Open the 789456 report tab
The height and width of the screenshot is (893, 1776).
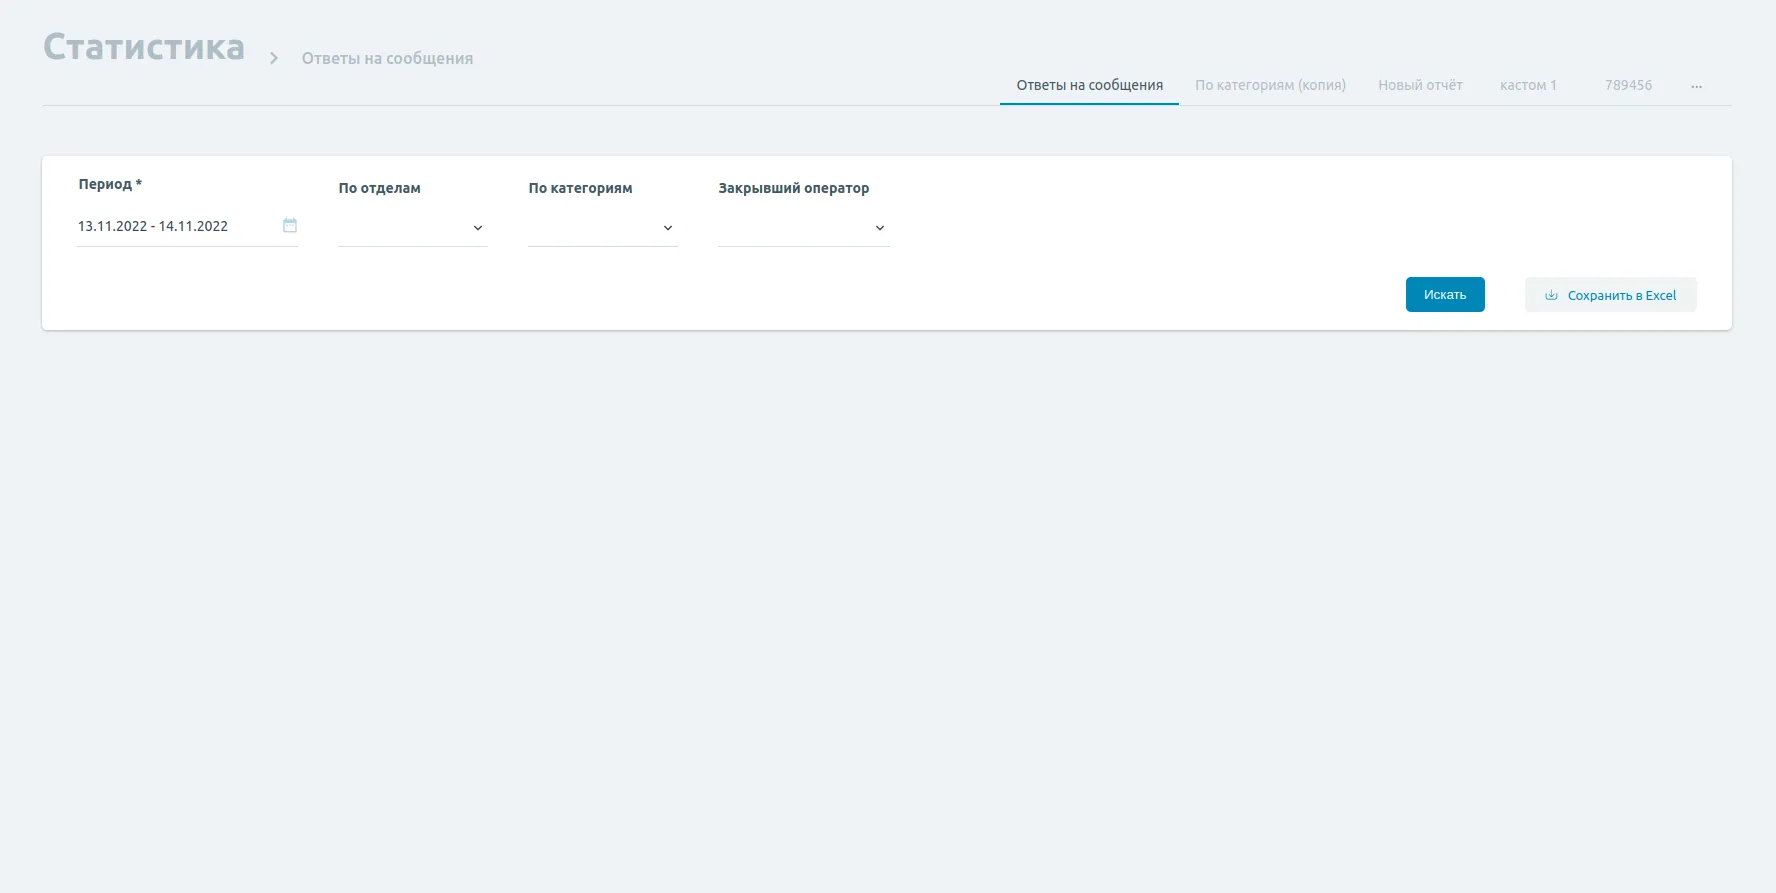(x=1628, y=85)
